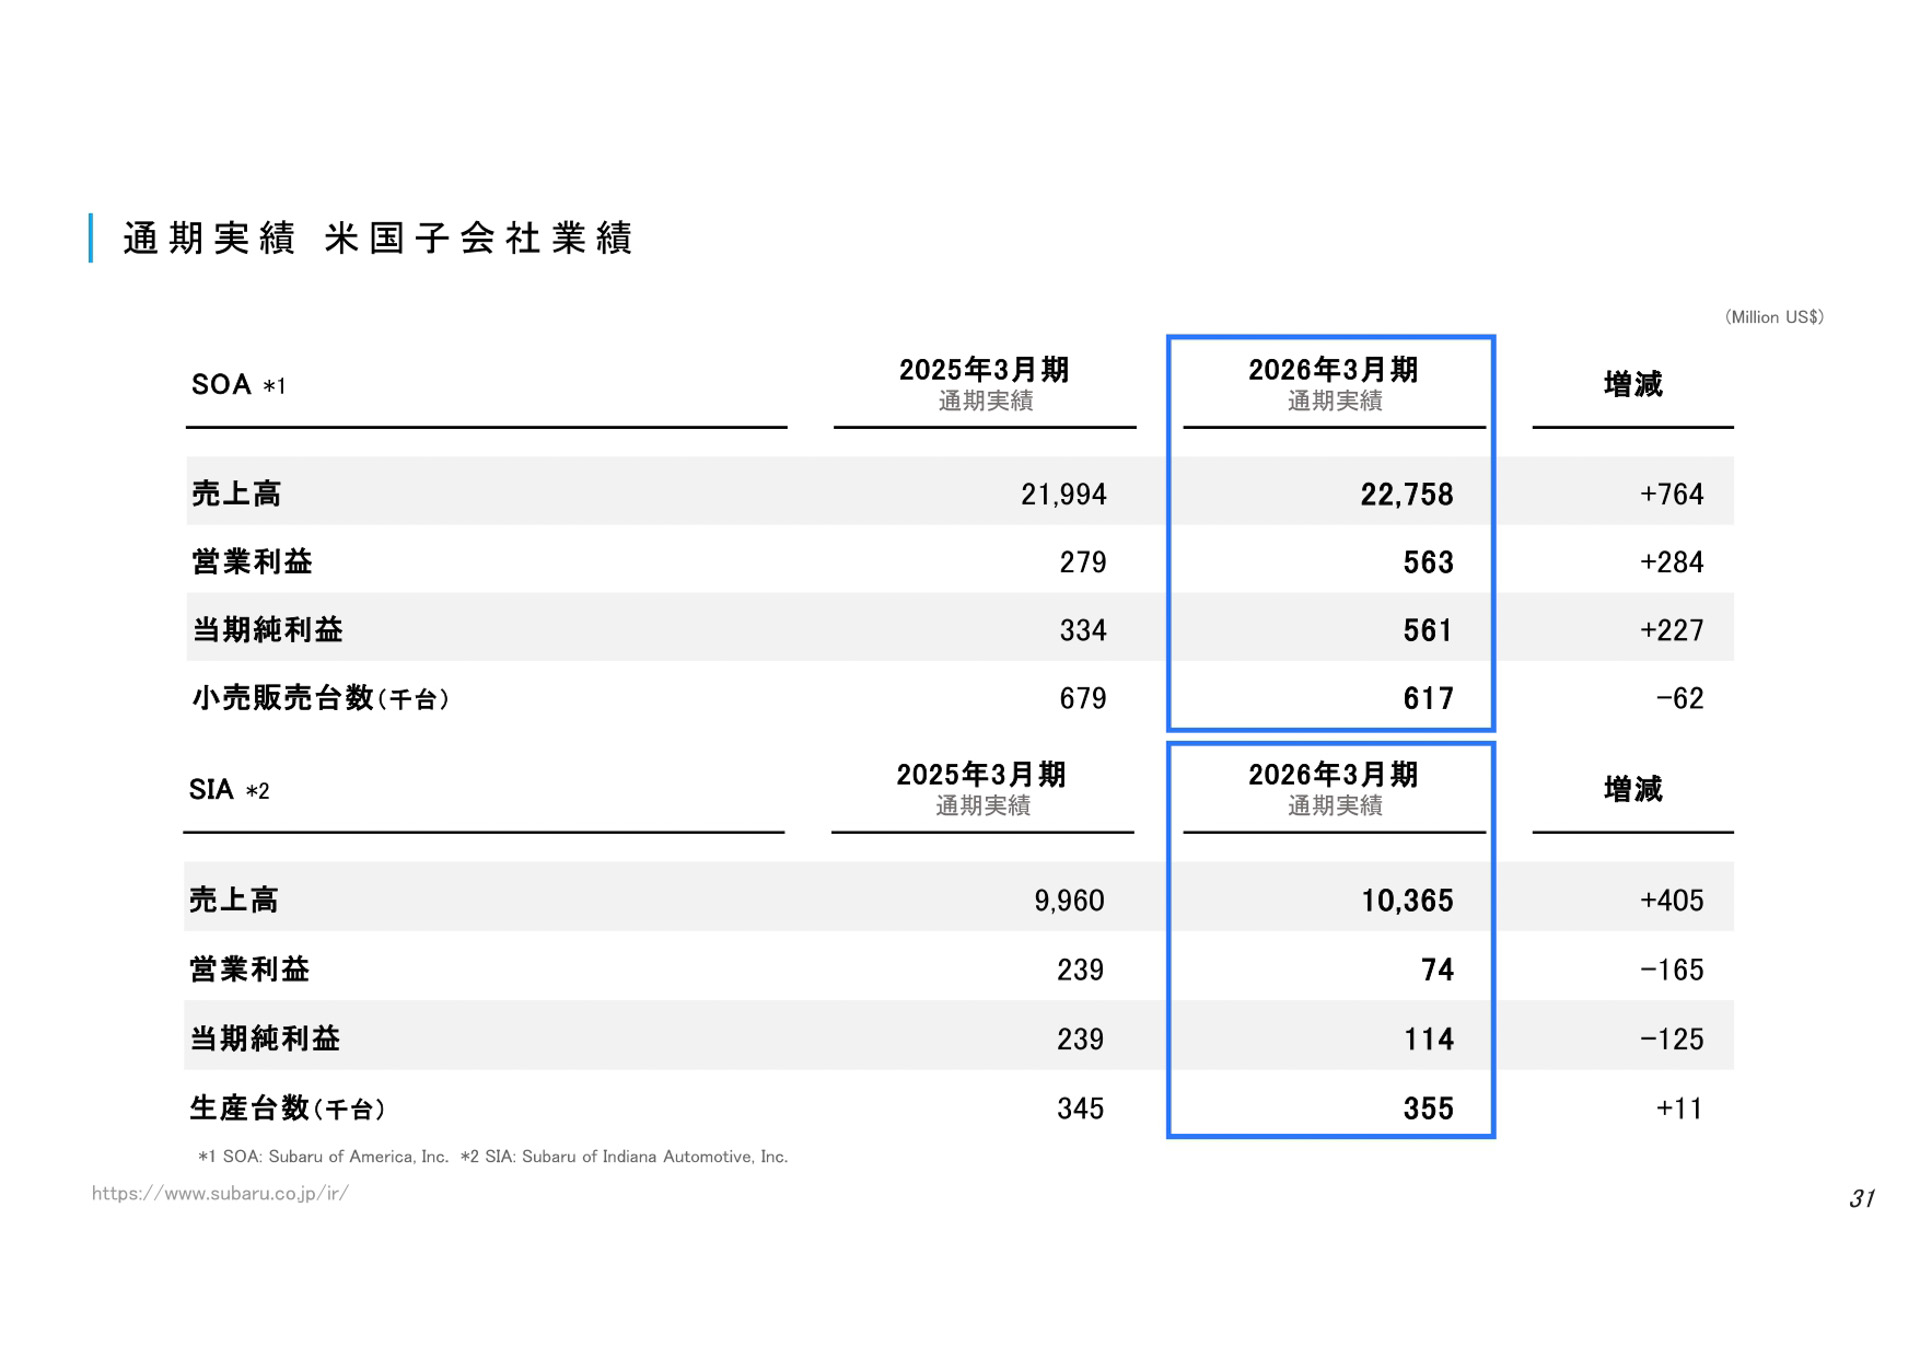This screenshot has height=1358, width=1920.
Task: Click the change value +764
Action: [x=1672, y=494]
